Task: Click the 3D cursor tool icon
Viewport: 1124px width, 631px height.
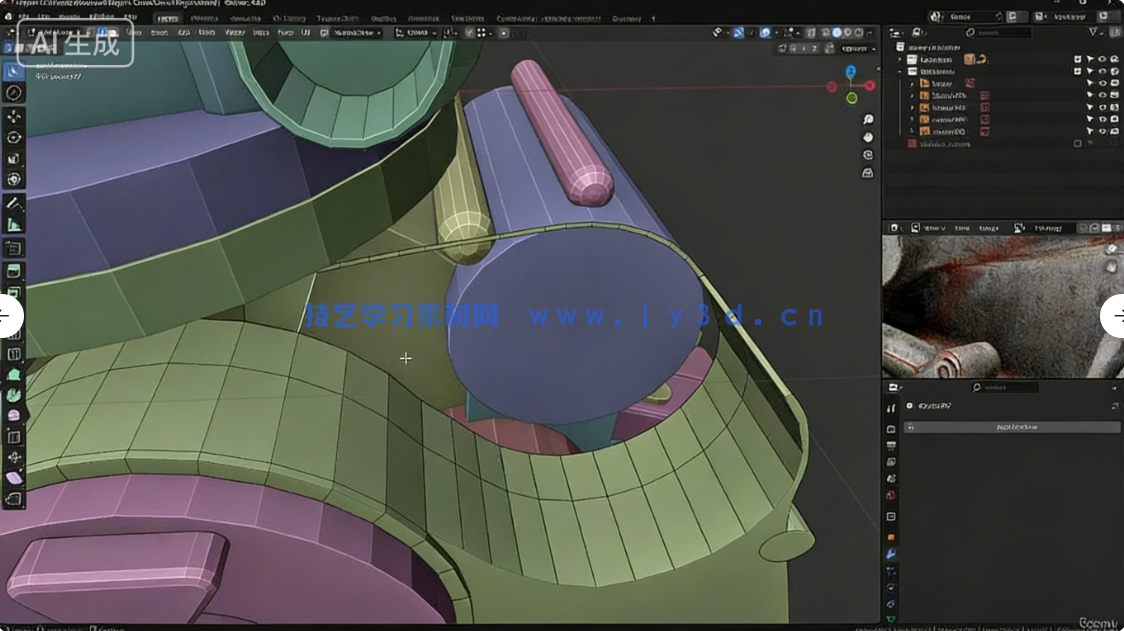Action: pos(14,91)
